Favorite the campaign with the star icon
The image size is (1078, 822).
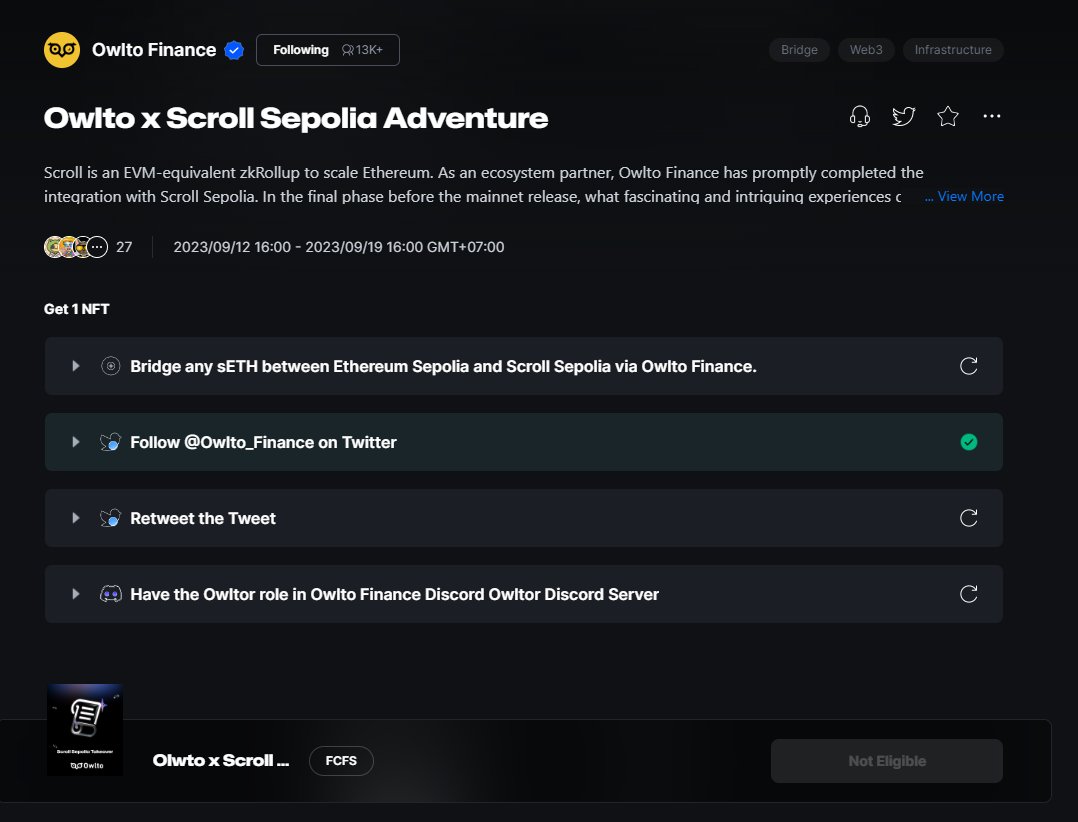947,116
